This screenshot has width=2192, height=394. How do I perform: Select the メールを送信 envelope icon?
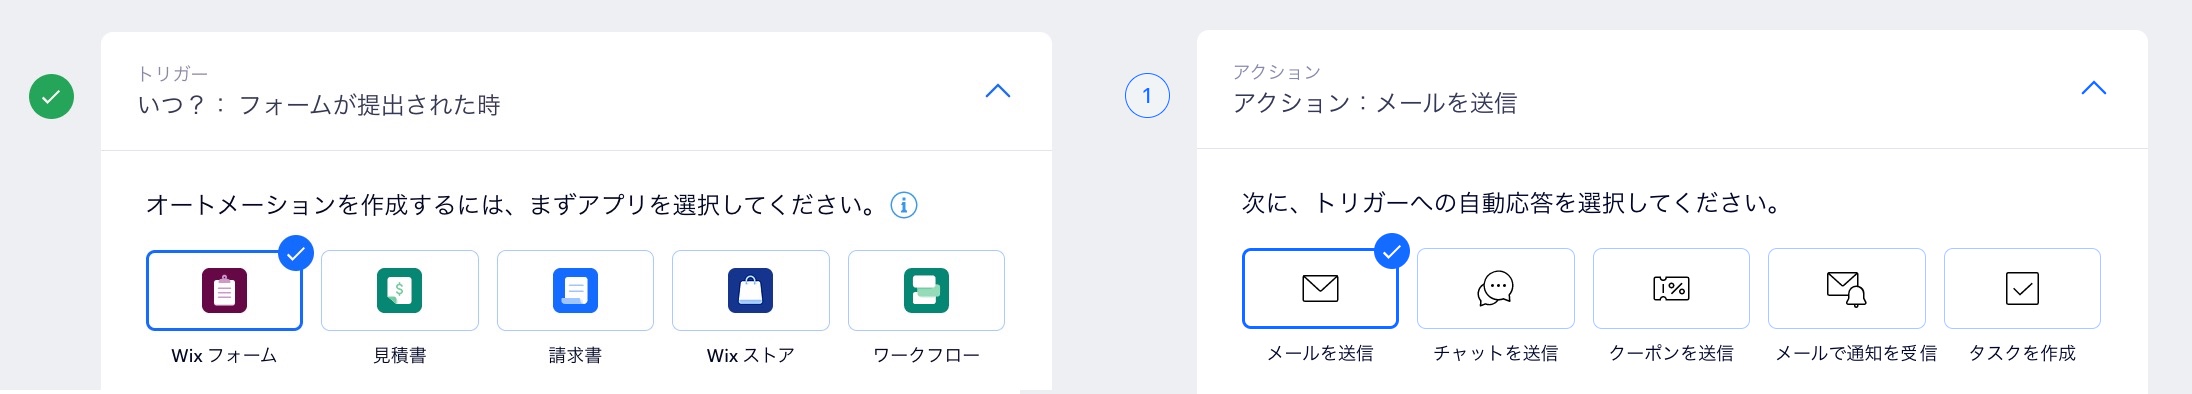pos(1320,289)
